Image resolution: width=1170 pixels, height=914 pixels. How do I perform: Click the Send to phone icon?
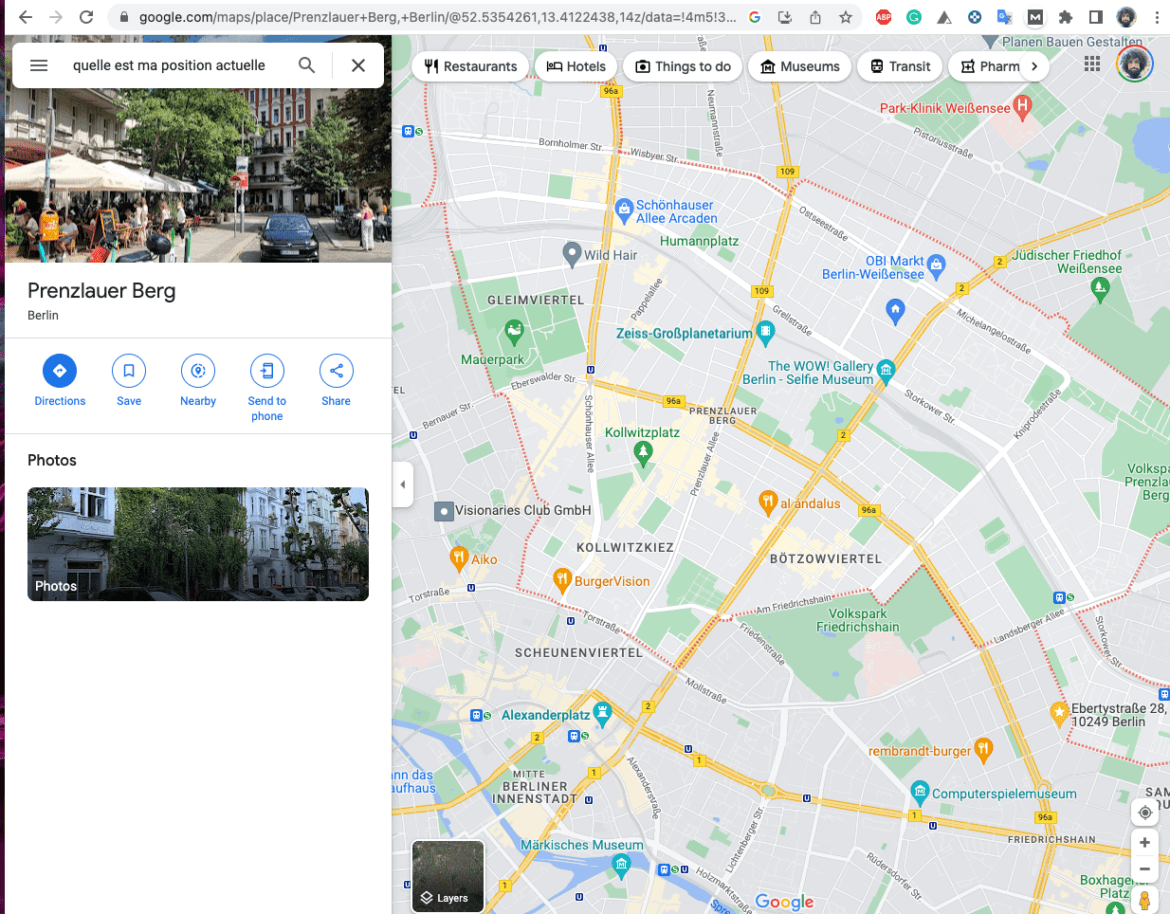266,371
